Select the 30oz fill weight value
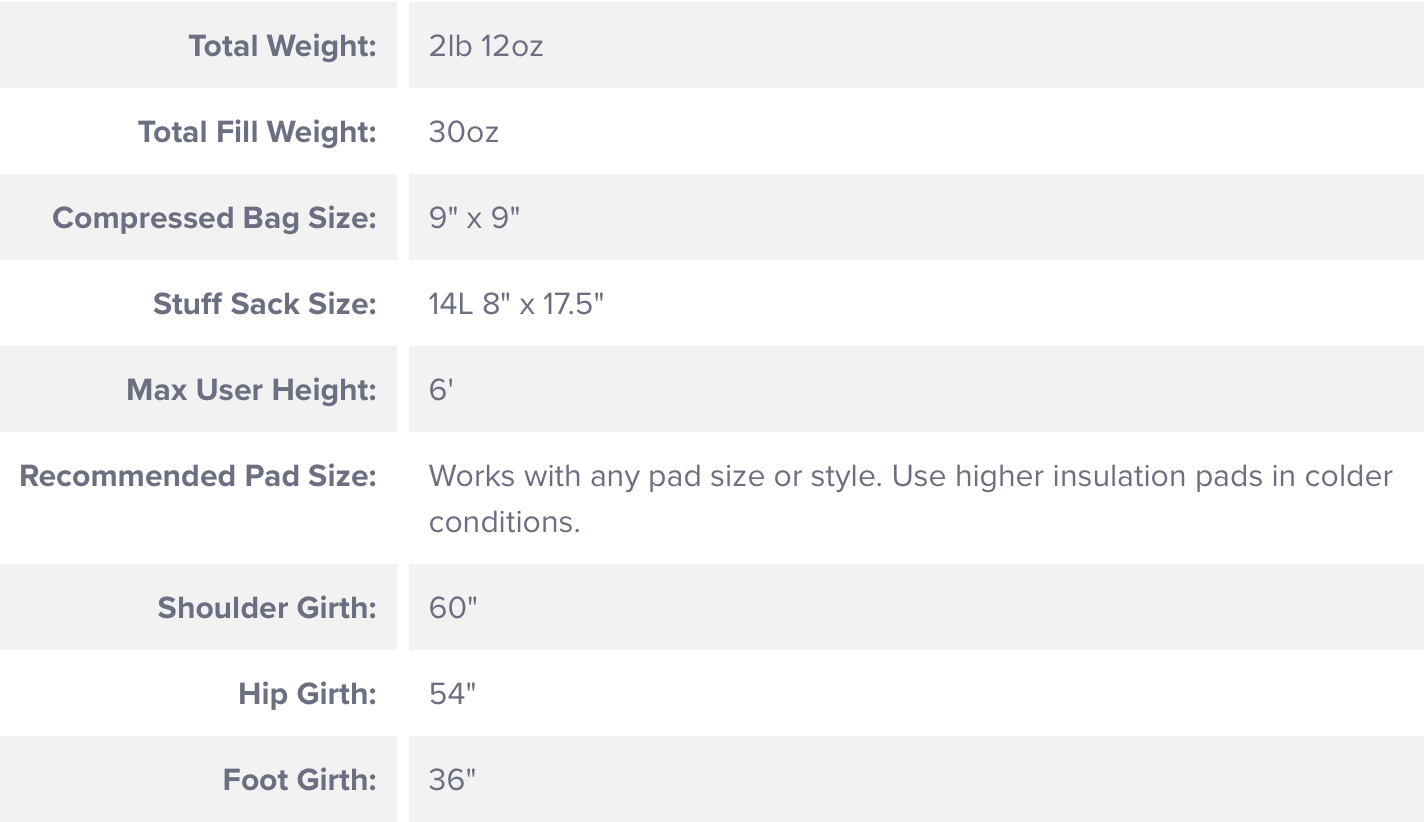The image size is (1424, 822). point(463,132)
